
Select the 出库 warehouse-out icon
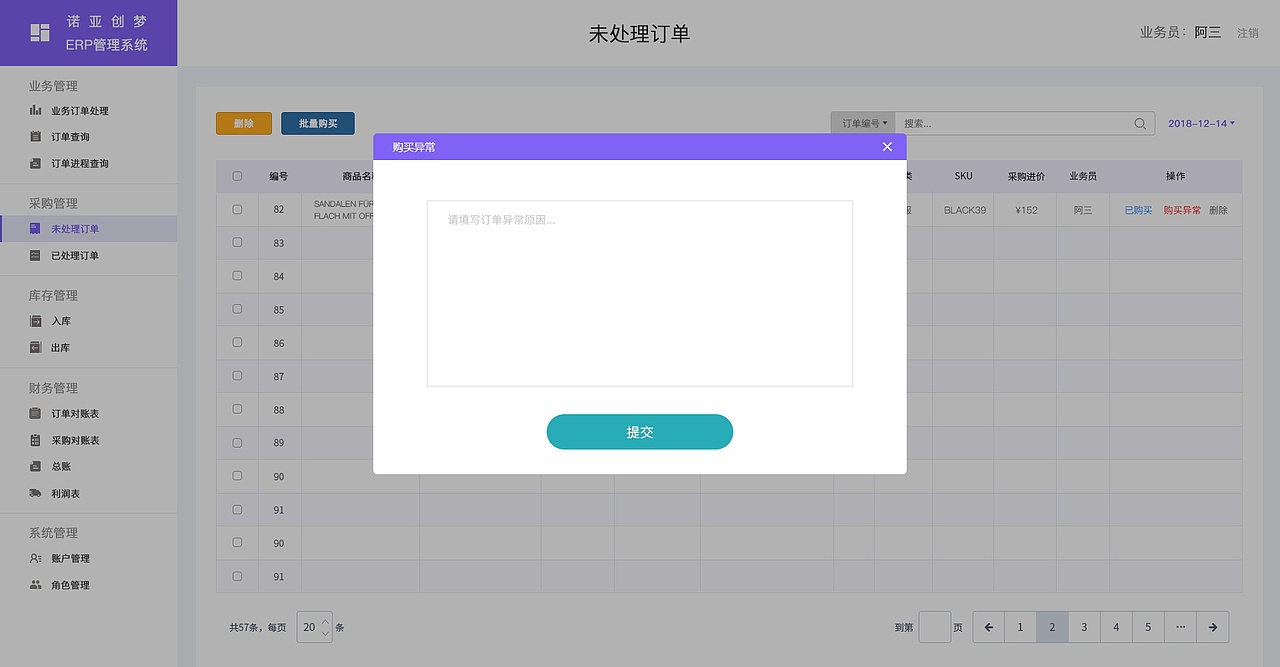click(37, 347)
